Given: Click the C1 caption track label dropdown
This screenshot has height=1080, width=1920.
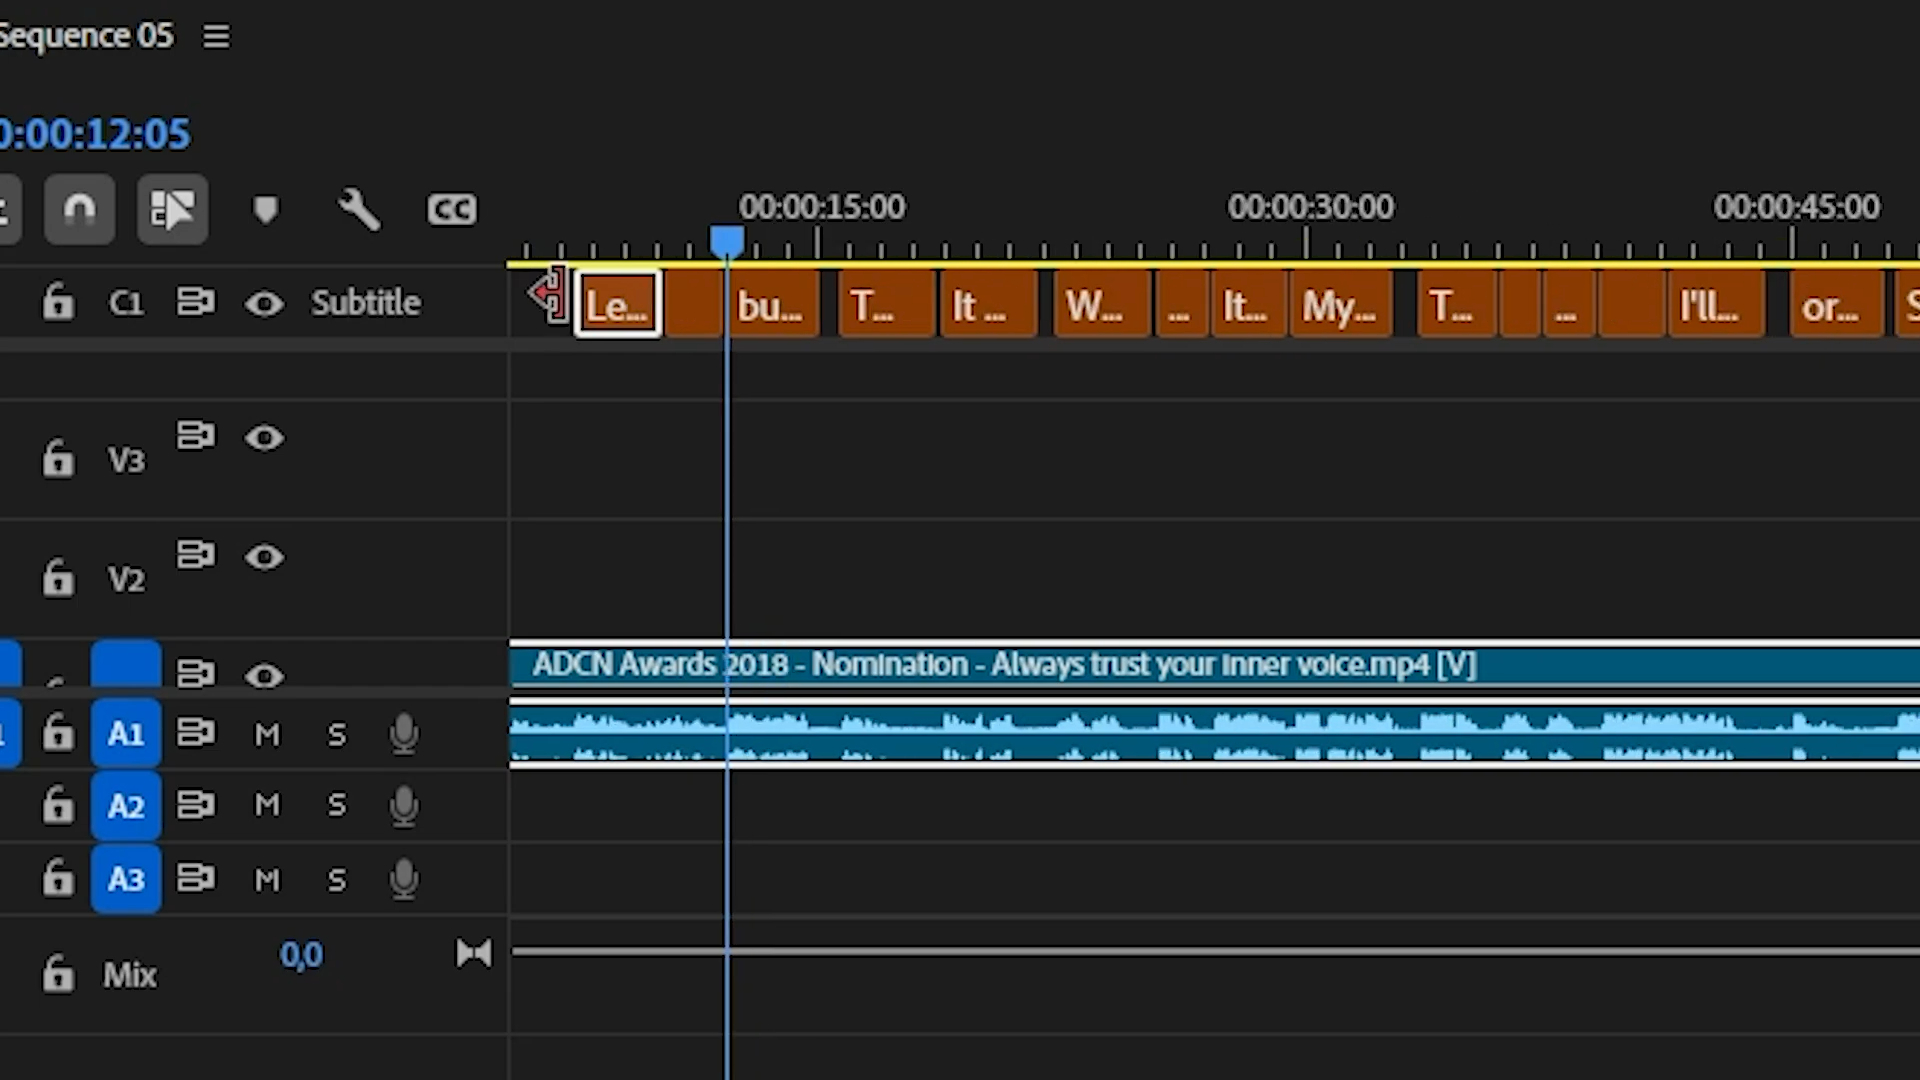Looking at the screenshot, I should point(126,303).
